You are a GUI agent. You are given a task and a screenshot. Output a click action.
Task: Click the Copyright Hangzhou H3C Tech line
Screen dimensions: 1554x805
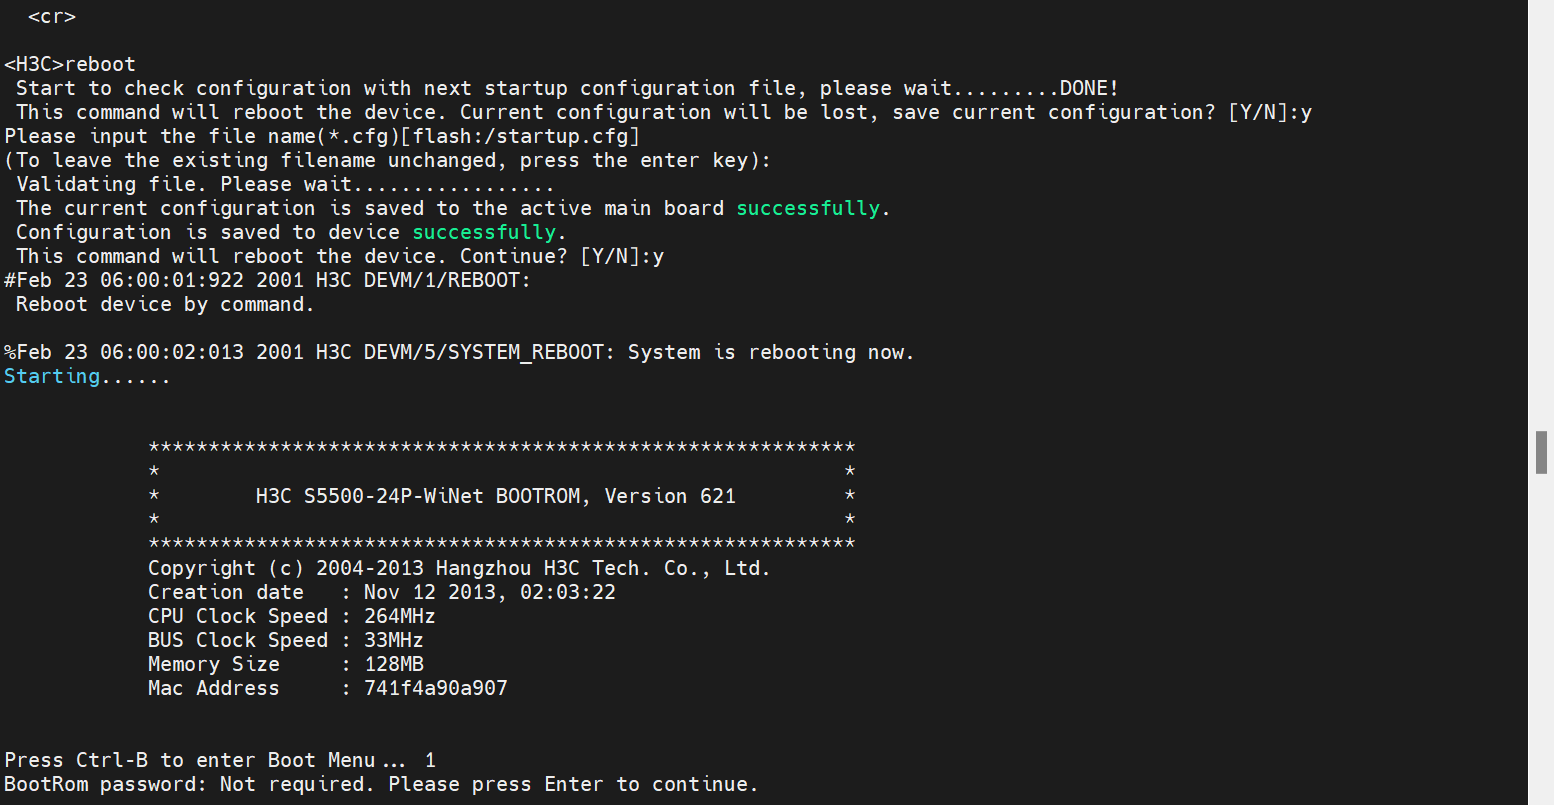458,569
